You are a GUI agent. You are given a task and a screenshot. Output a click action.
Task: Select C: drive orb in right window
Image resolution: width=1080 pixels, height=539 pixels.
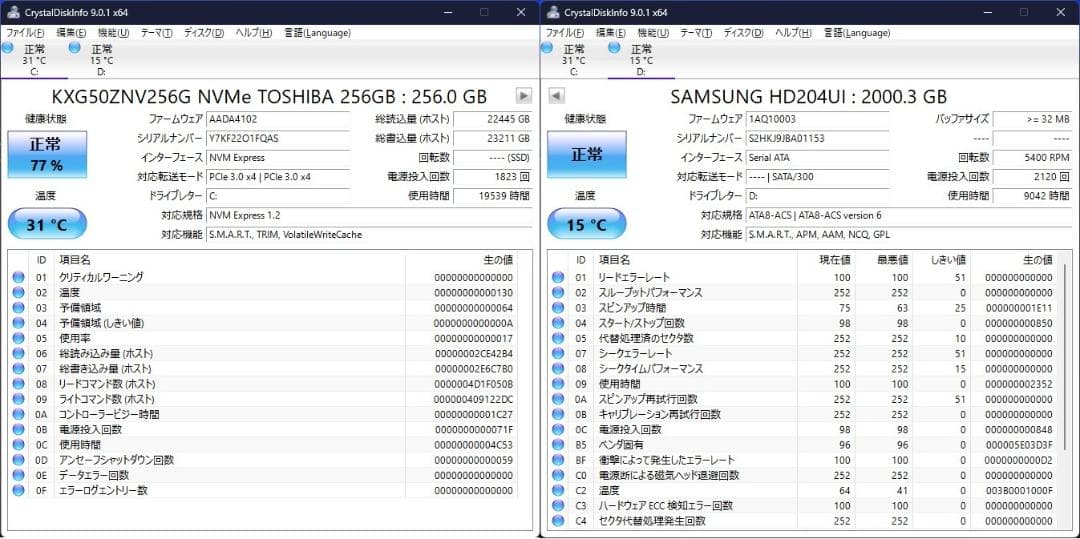tap(547, 47)
